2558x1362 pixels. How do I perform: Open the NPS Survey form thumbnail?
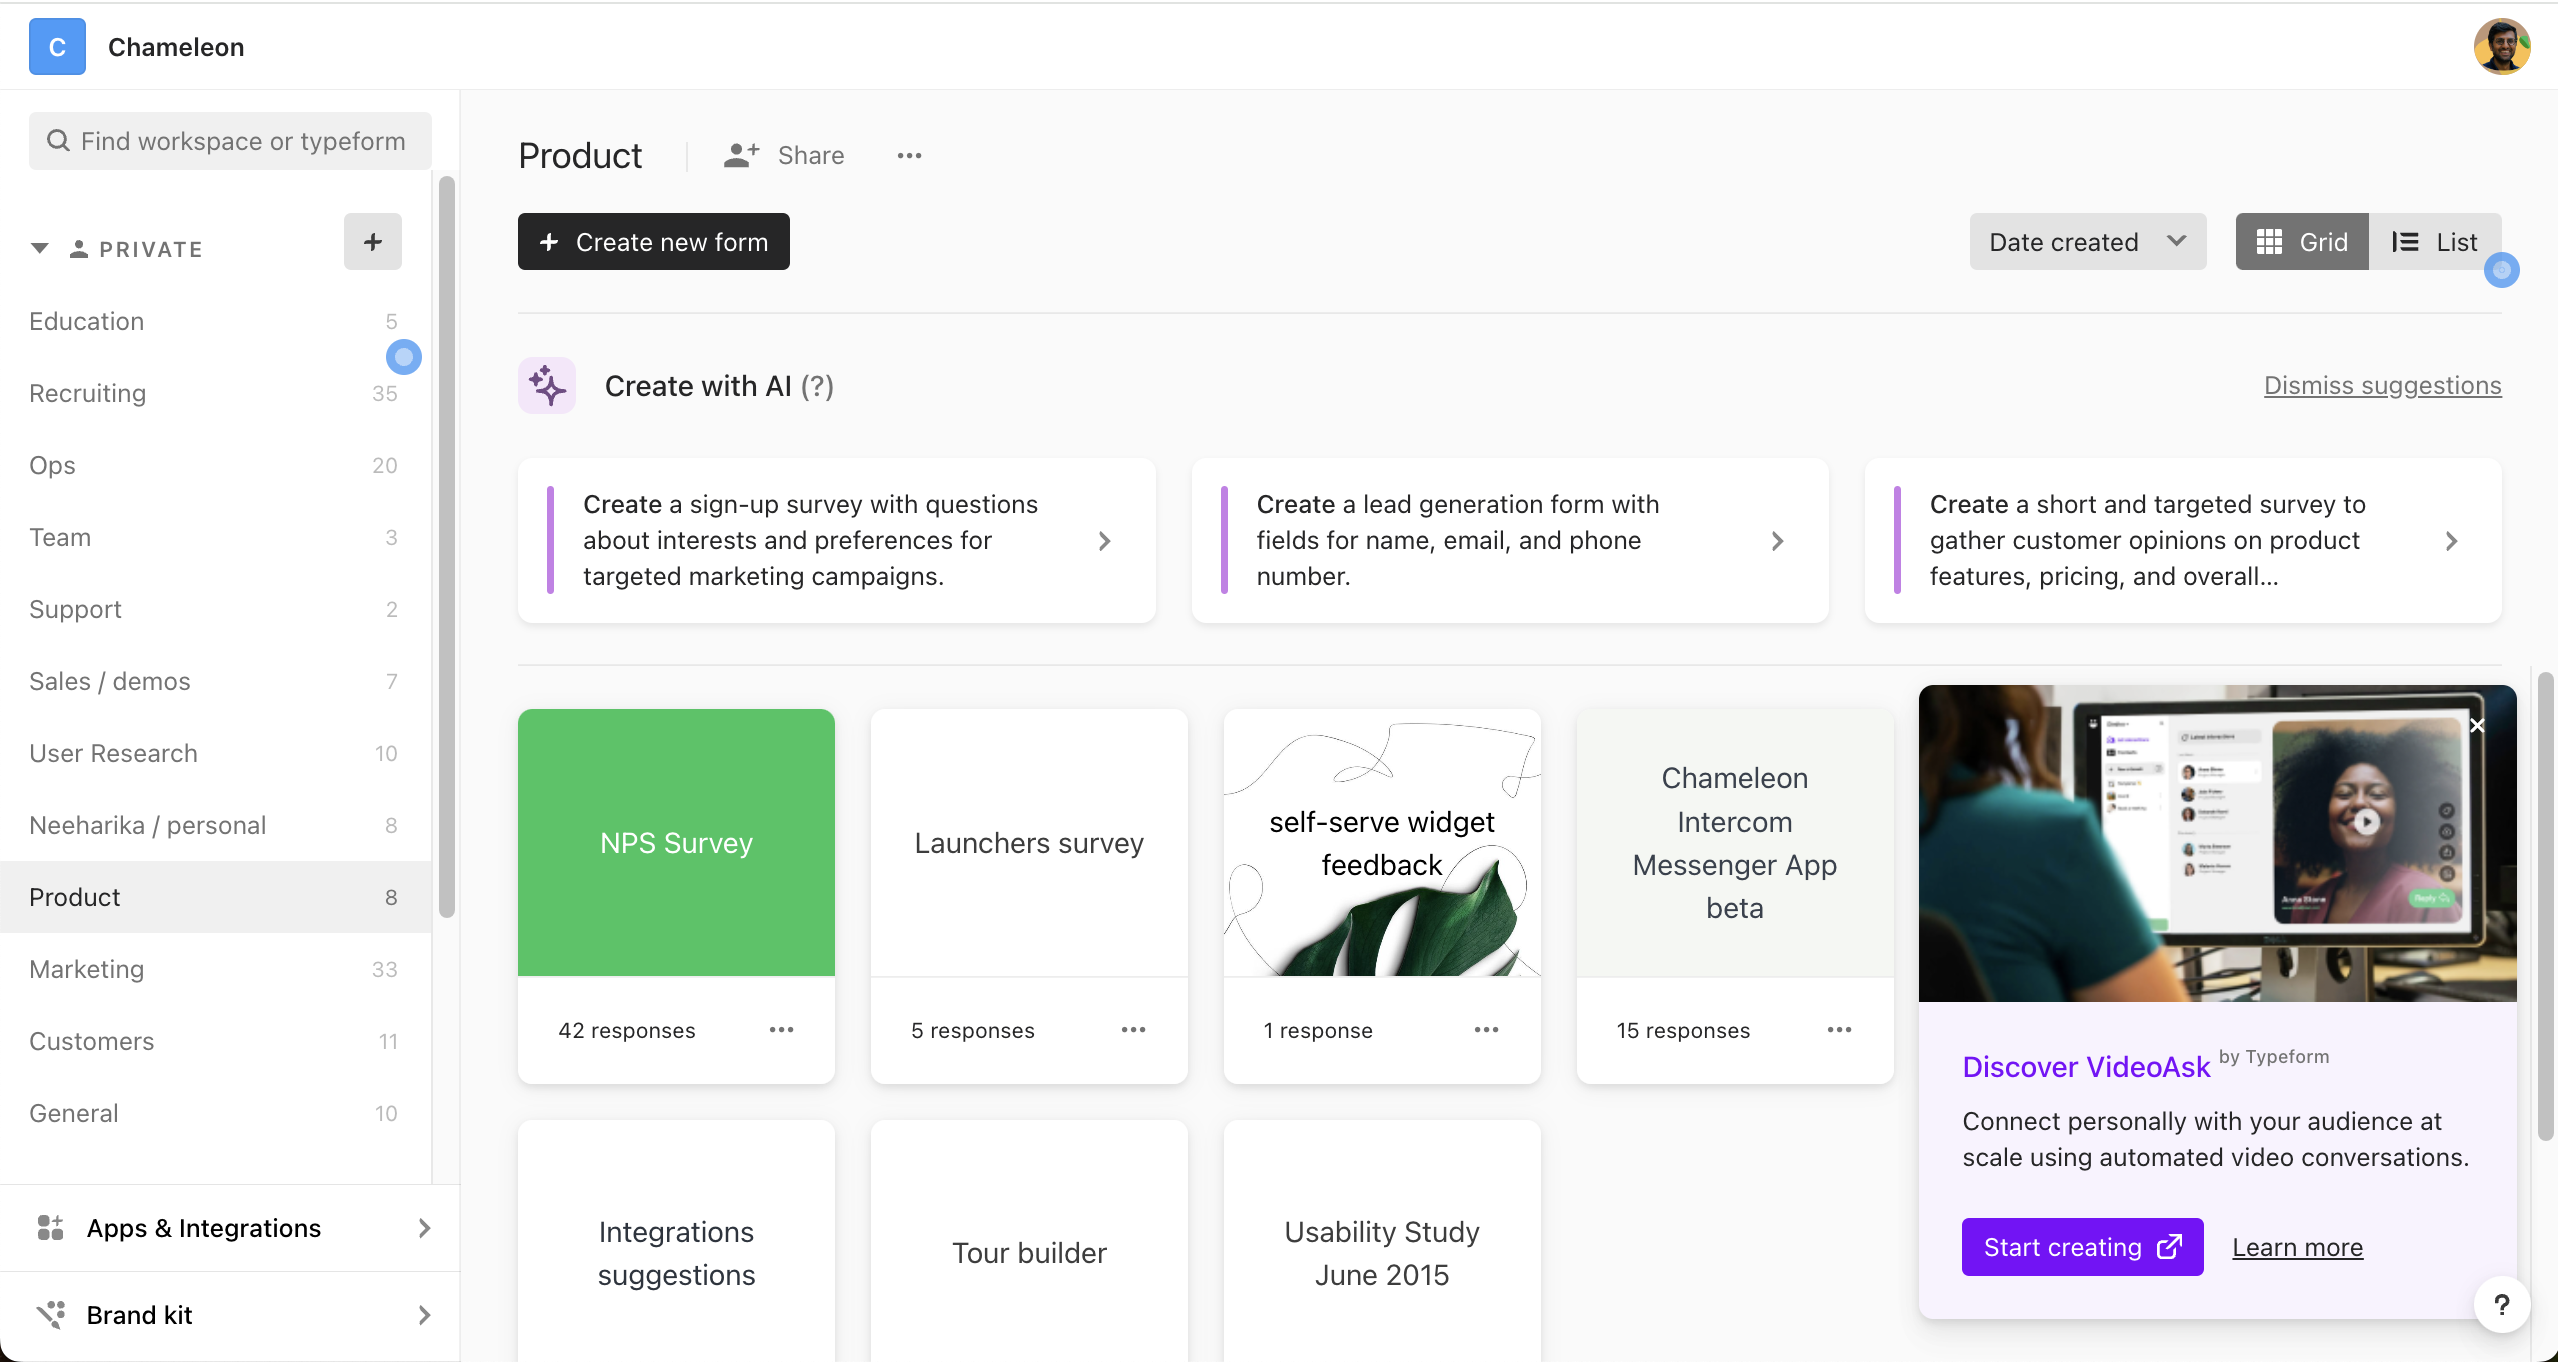(x=676, y=843)
